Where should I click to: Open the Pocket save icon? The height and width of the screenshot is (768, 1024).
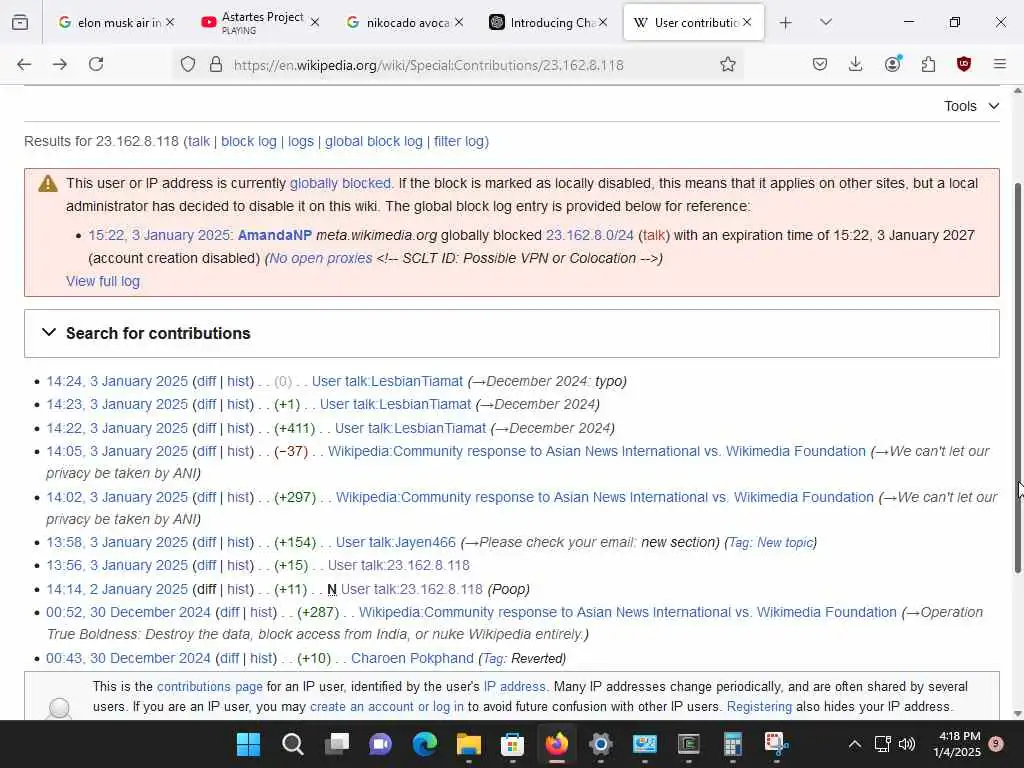coord(820,64)
